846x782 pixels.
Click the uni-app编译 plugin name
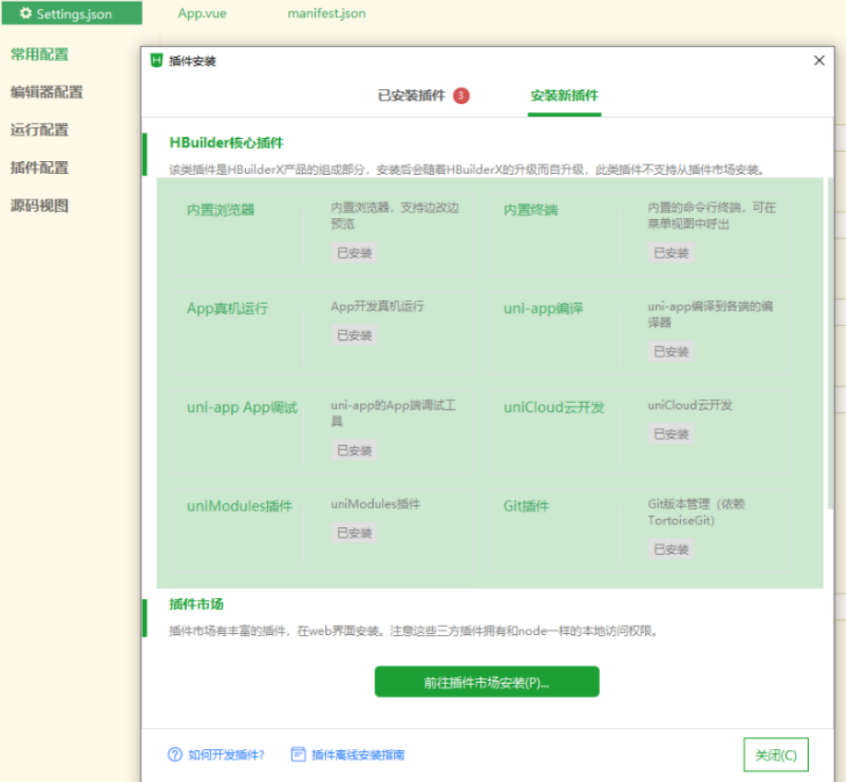[x=543, y=309]
